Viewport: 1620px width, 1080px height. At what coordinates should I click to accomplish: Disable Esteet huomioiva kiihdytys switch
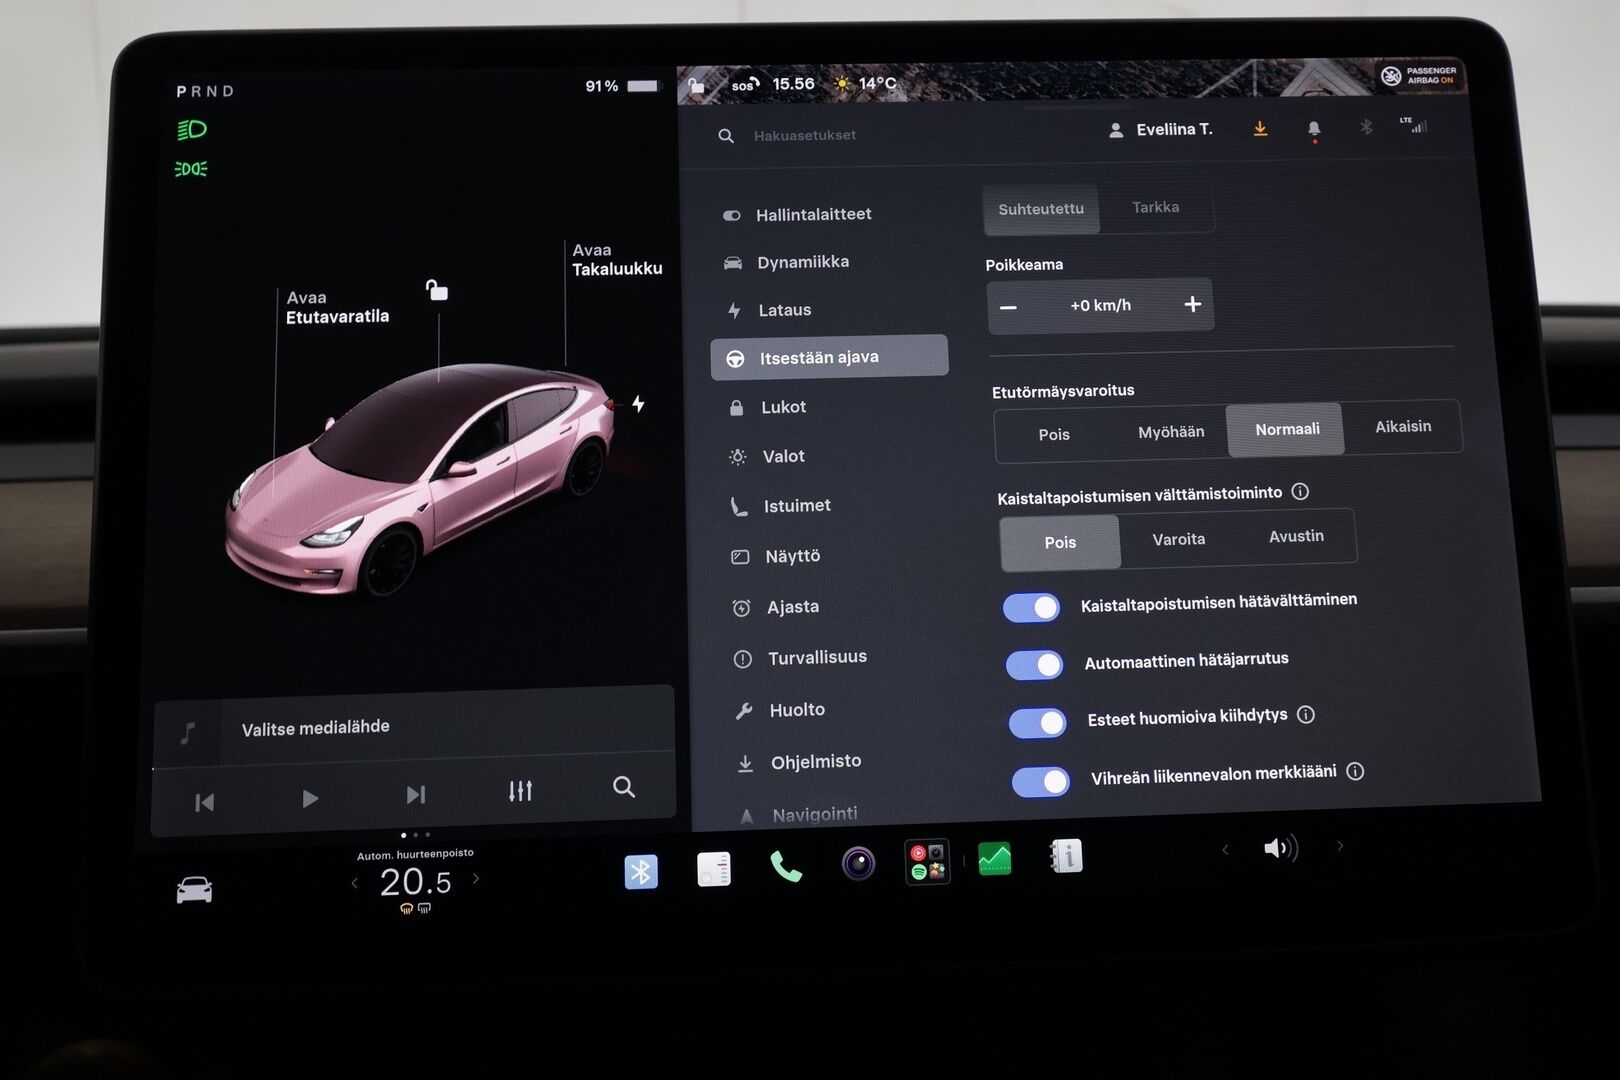(x=1038, y=722)
